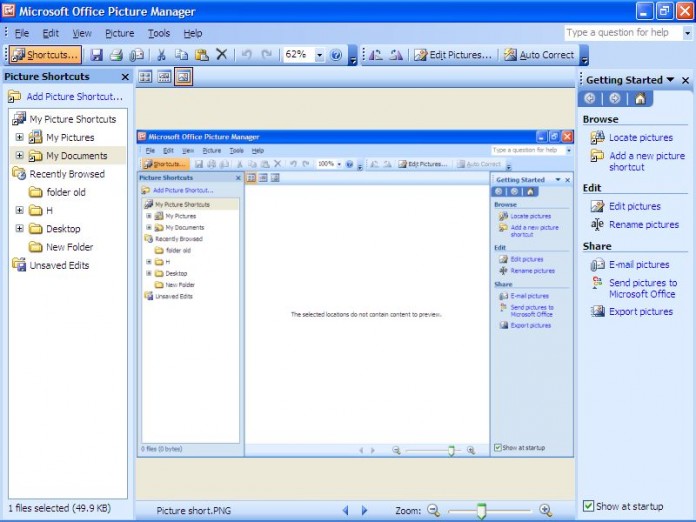The height and width of the screenshot is (522, 696).
Task: Click the Copy toolbar icon
Action: 181,55
